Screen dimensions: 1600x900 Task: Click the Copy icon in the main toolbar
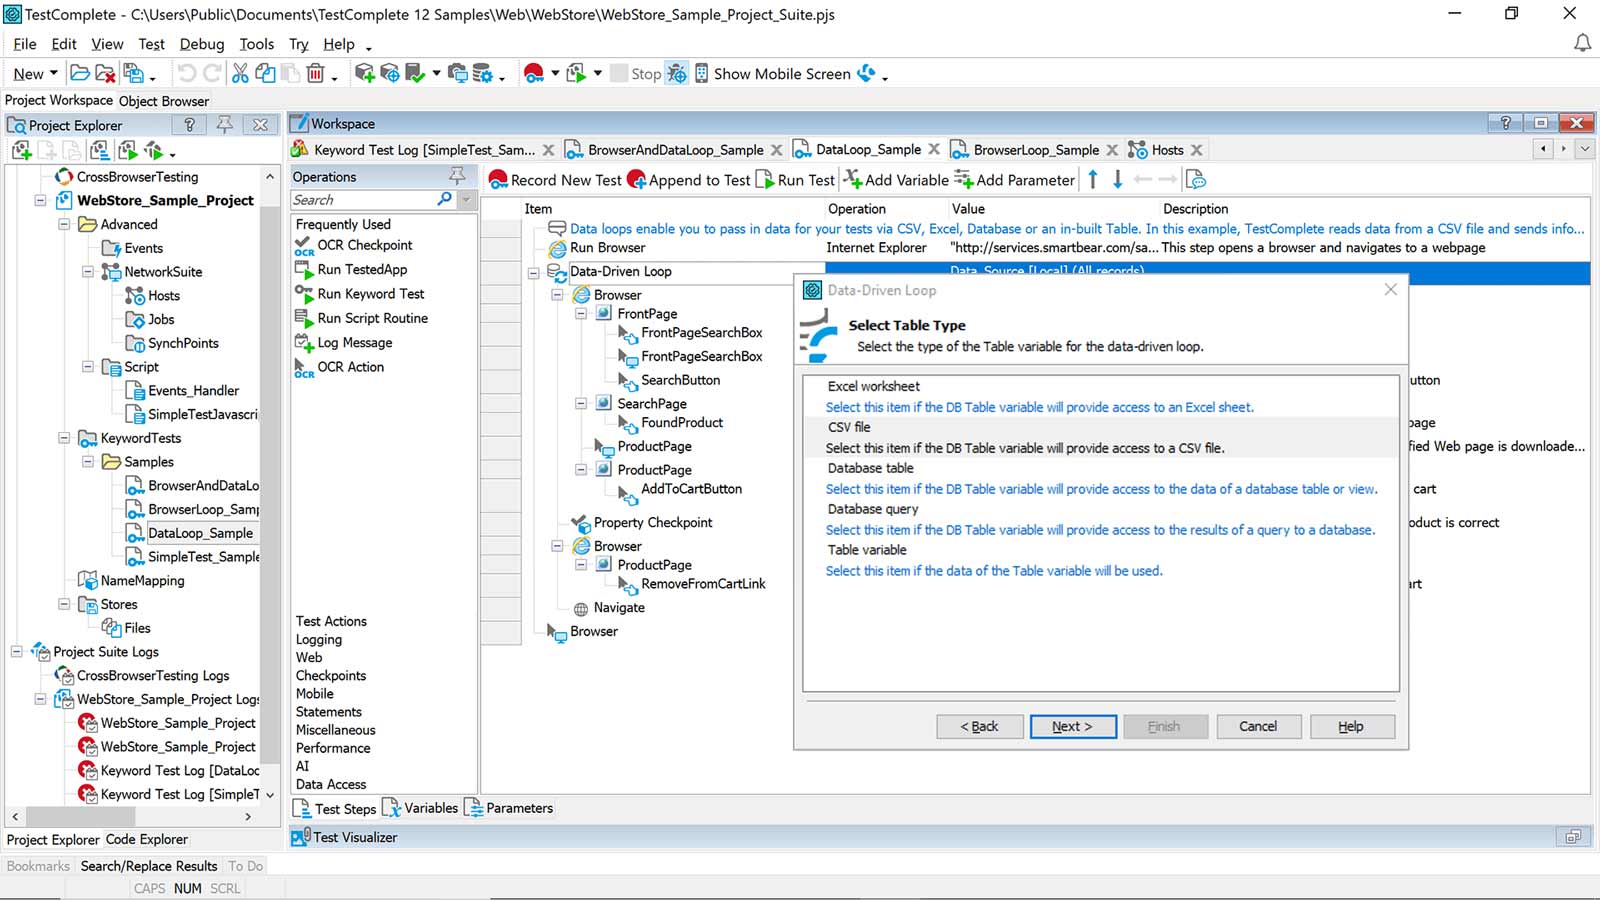[265, 73]
